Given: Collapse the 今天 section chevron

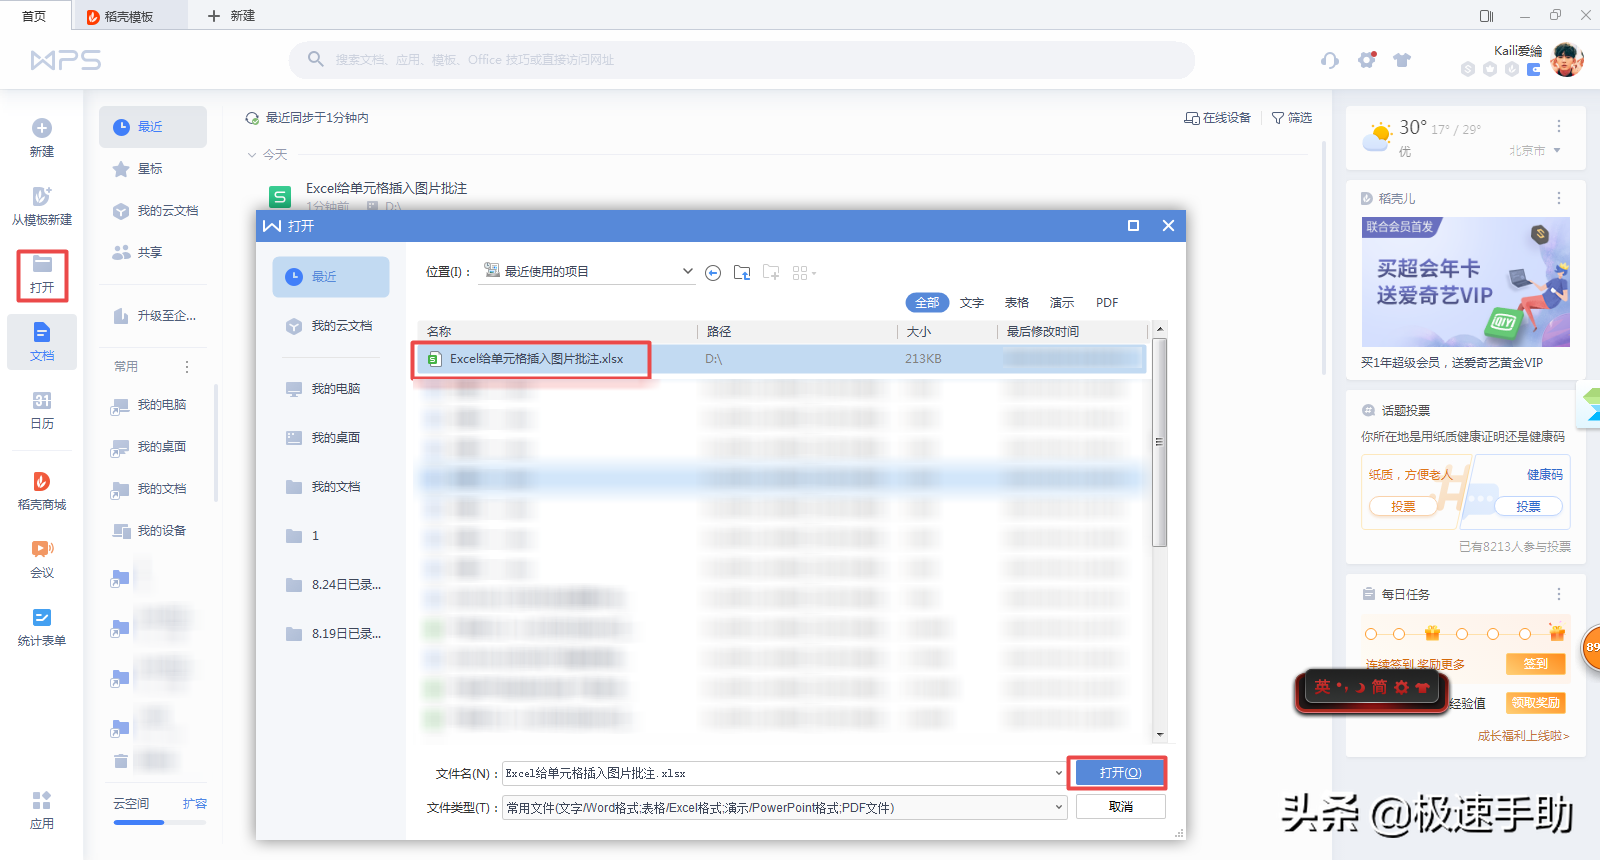Looking at the screenshot, I should (252, 155).
